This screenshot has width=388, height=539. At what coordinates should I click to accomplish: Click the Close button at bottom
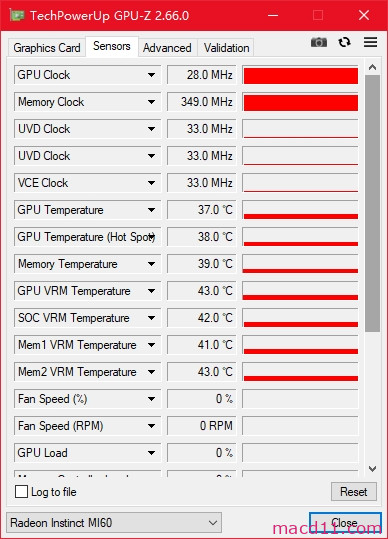point(345,523)
